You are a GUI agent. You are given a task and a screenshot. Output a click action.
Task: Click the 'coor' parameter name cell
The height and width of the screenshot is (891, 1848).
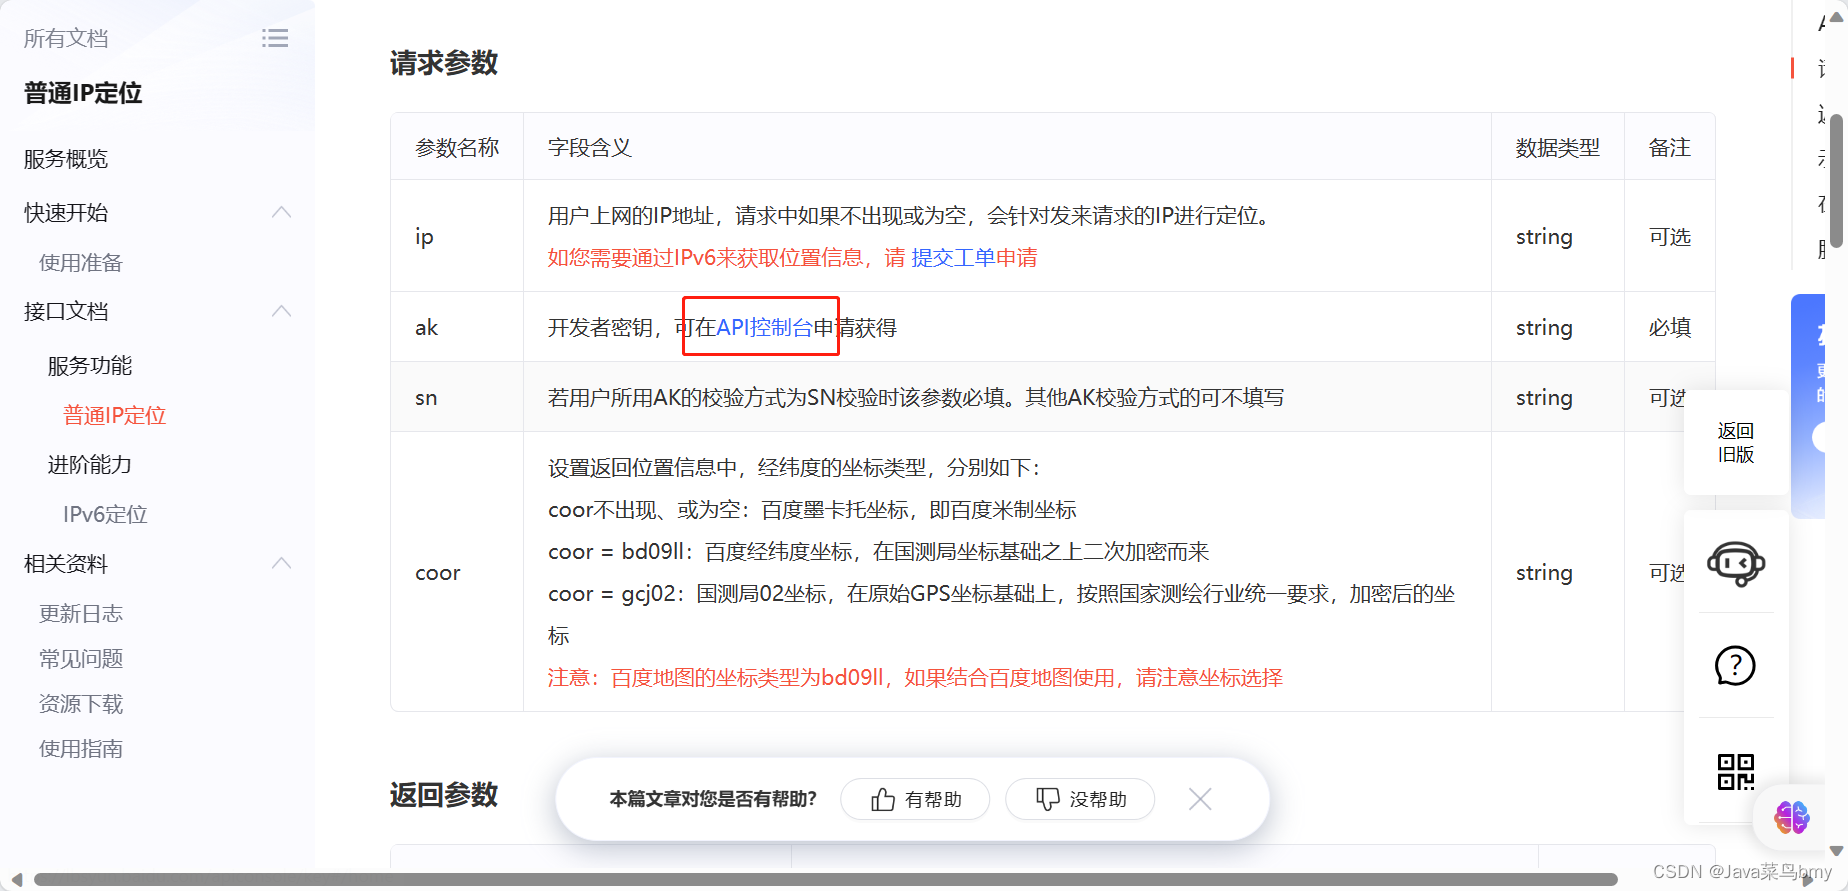[457, 572]
